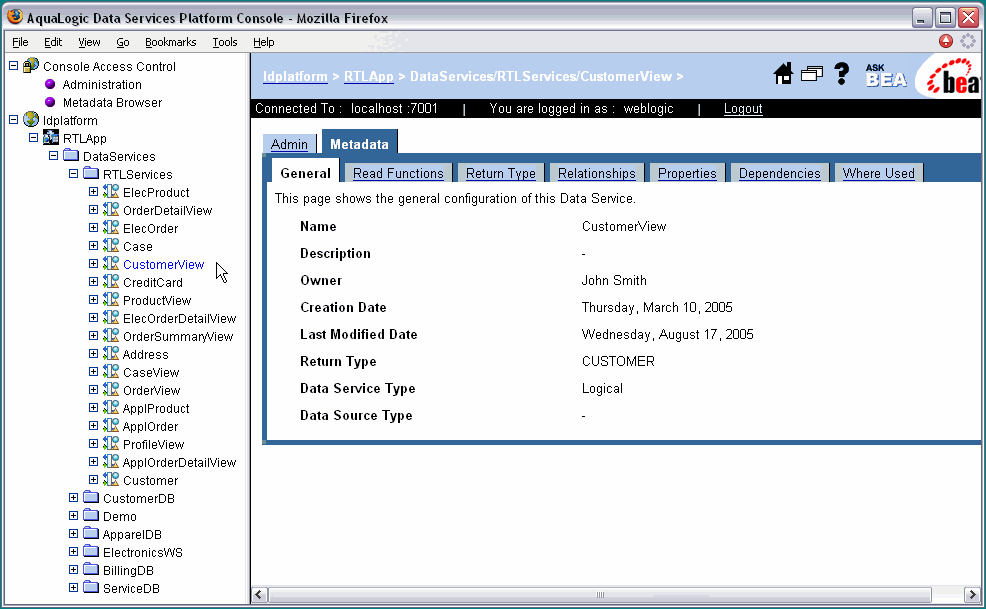Click the ldplatform globe icon
The height and width of the screenshot is (609, 986).
click(31, 120)
